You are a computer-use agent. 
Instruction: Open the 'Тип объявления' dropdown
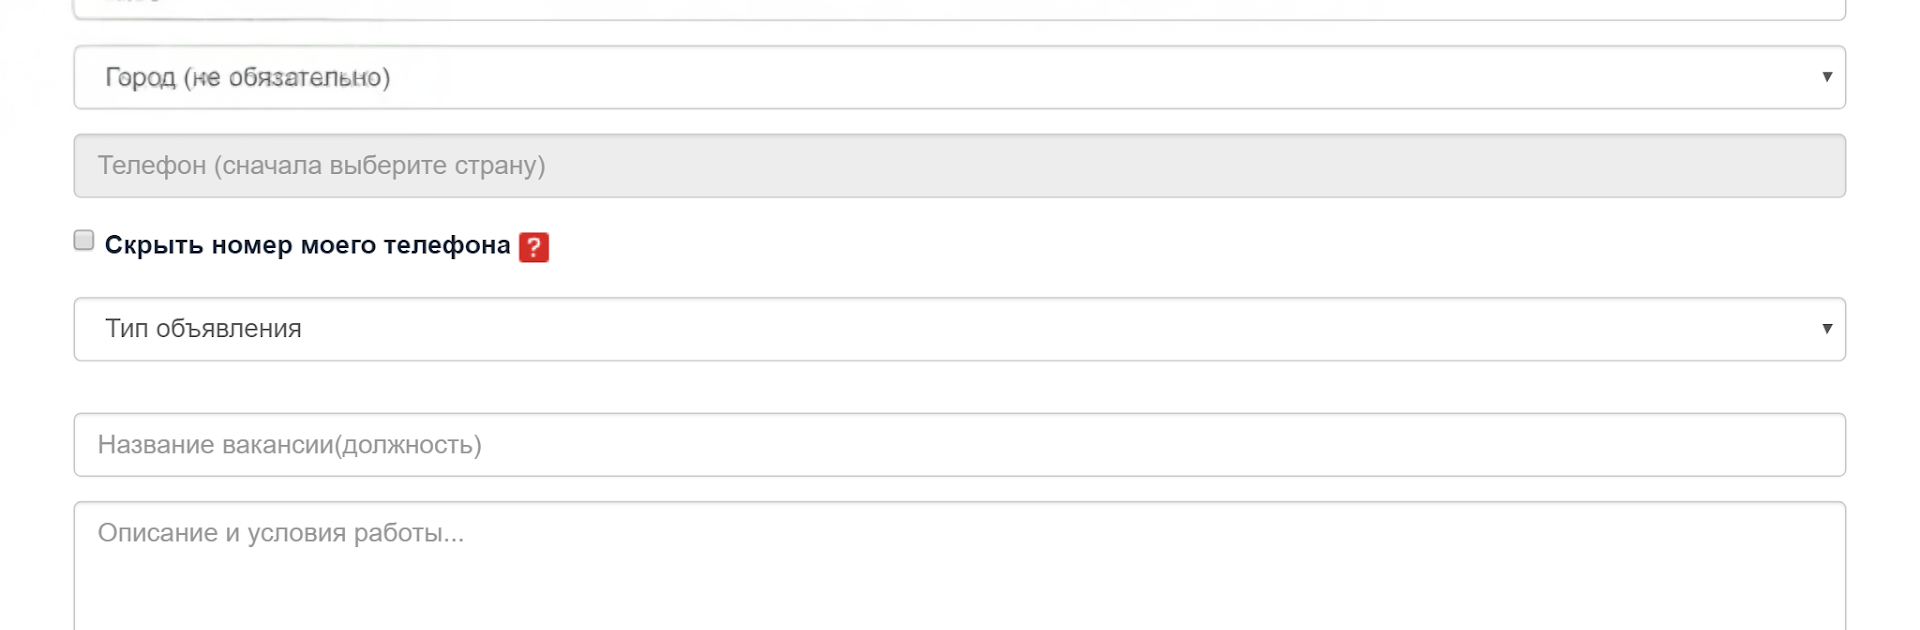pyautogui.click(x=958, y=329)
